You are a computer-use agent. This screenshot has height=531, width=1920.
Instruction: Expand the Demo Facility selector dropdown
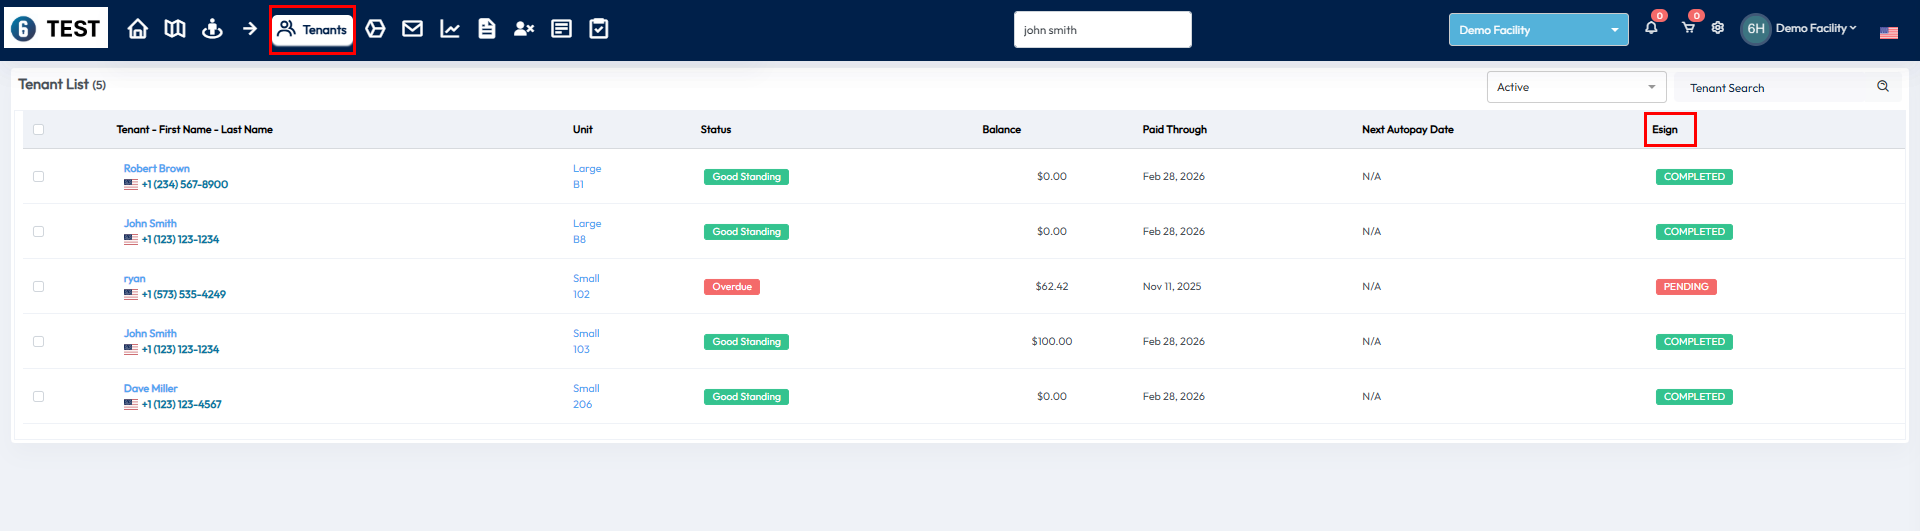(x=1538, y=30)
